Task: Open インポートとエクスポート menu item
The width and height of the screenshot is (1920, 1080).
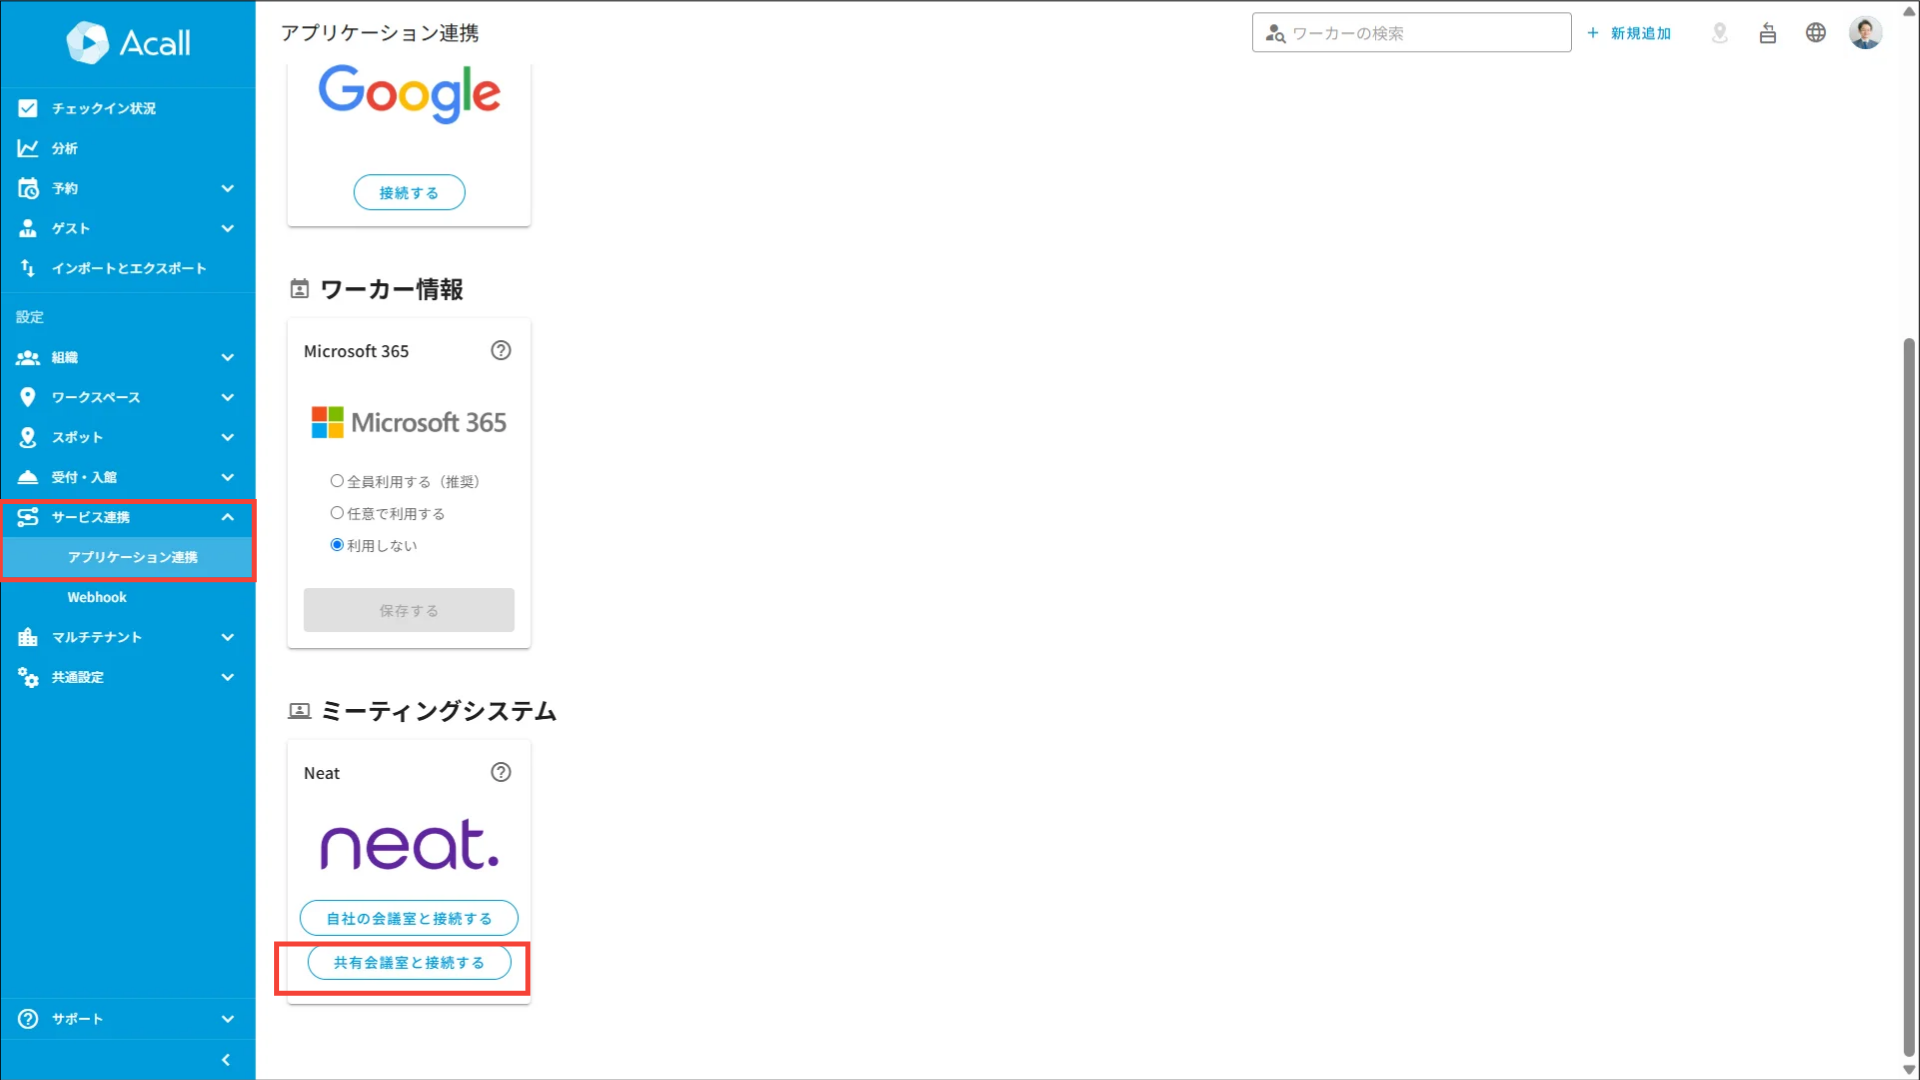Action: (128, 268)
